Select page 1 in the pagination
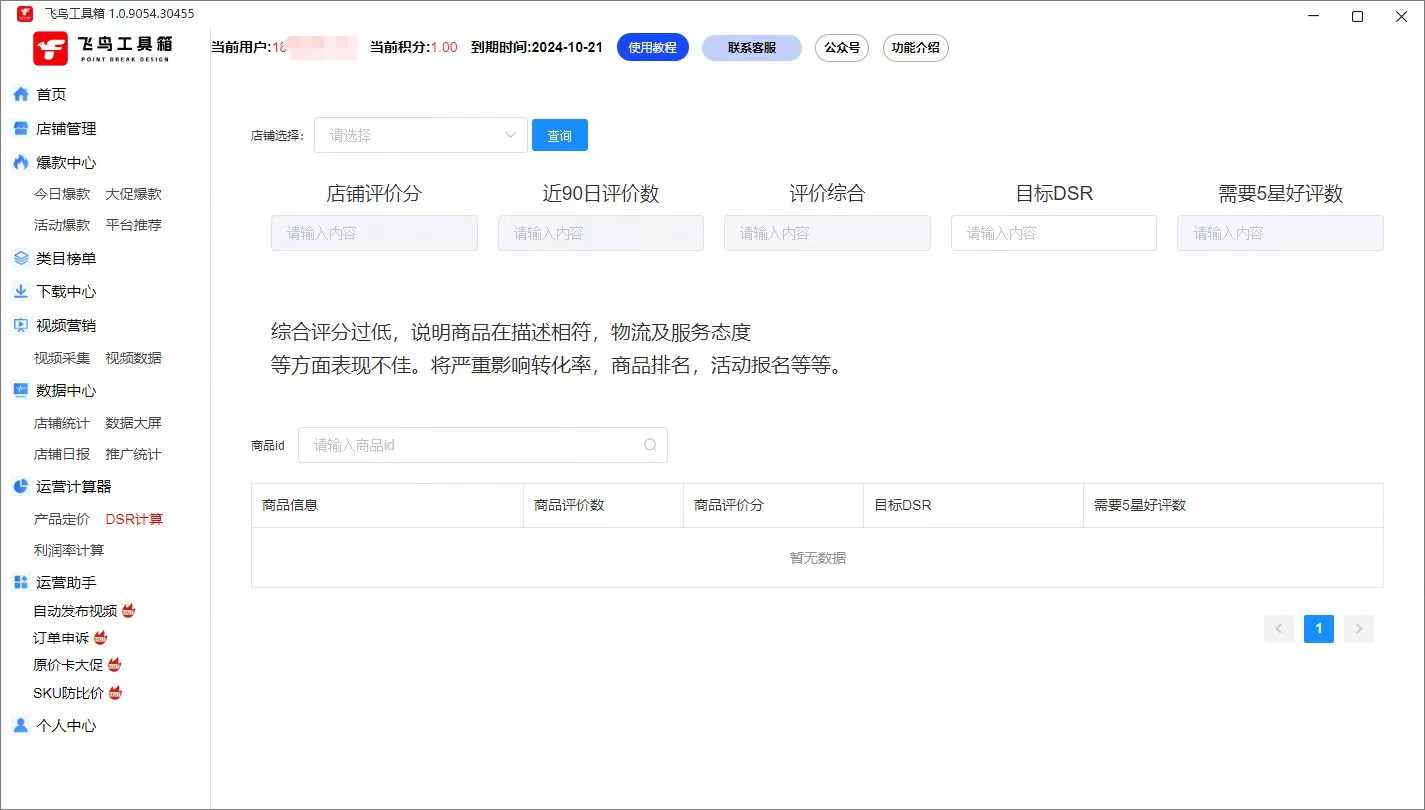The width and height of the screenshot is (1425, 810). pos(1318,629)
